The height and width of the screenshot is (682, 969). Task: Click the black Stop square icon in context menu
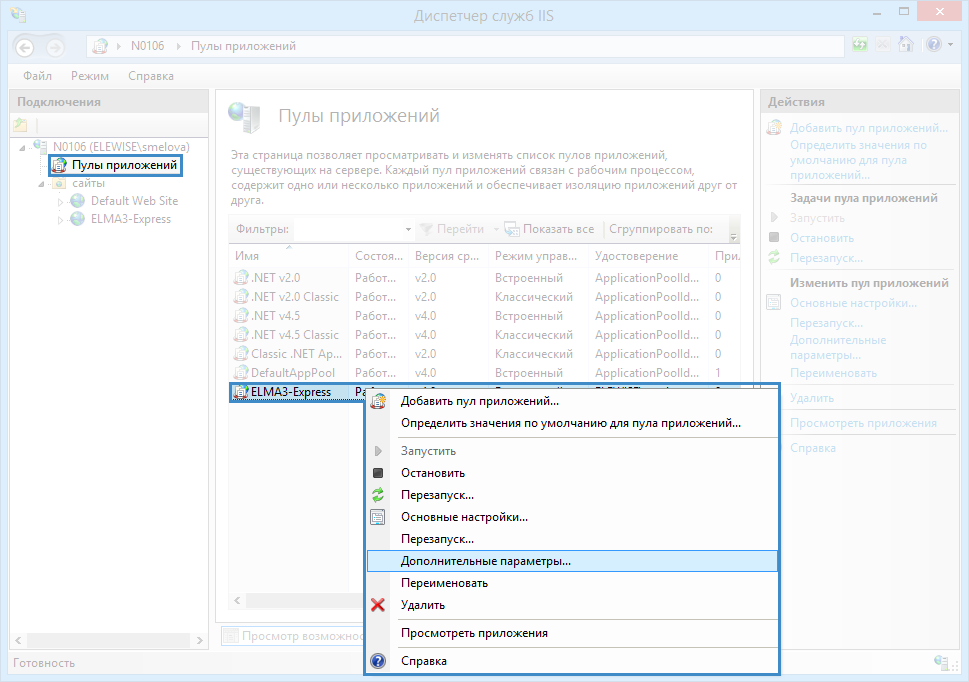(378, 473)
